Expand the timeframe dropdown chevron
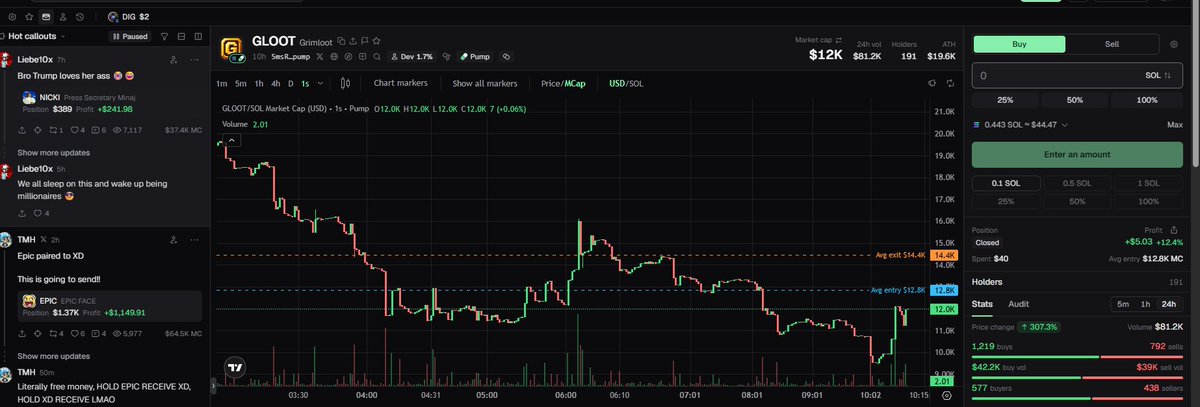 coord(321,84)
